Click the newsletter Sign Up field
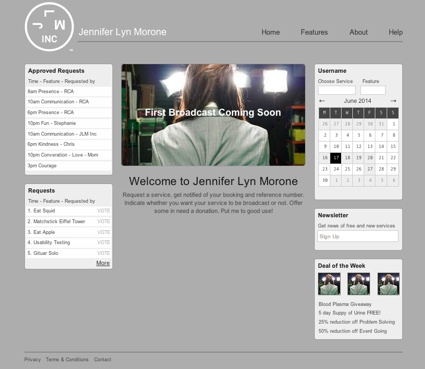Screen dimensions: 425x369 (358, 236)
